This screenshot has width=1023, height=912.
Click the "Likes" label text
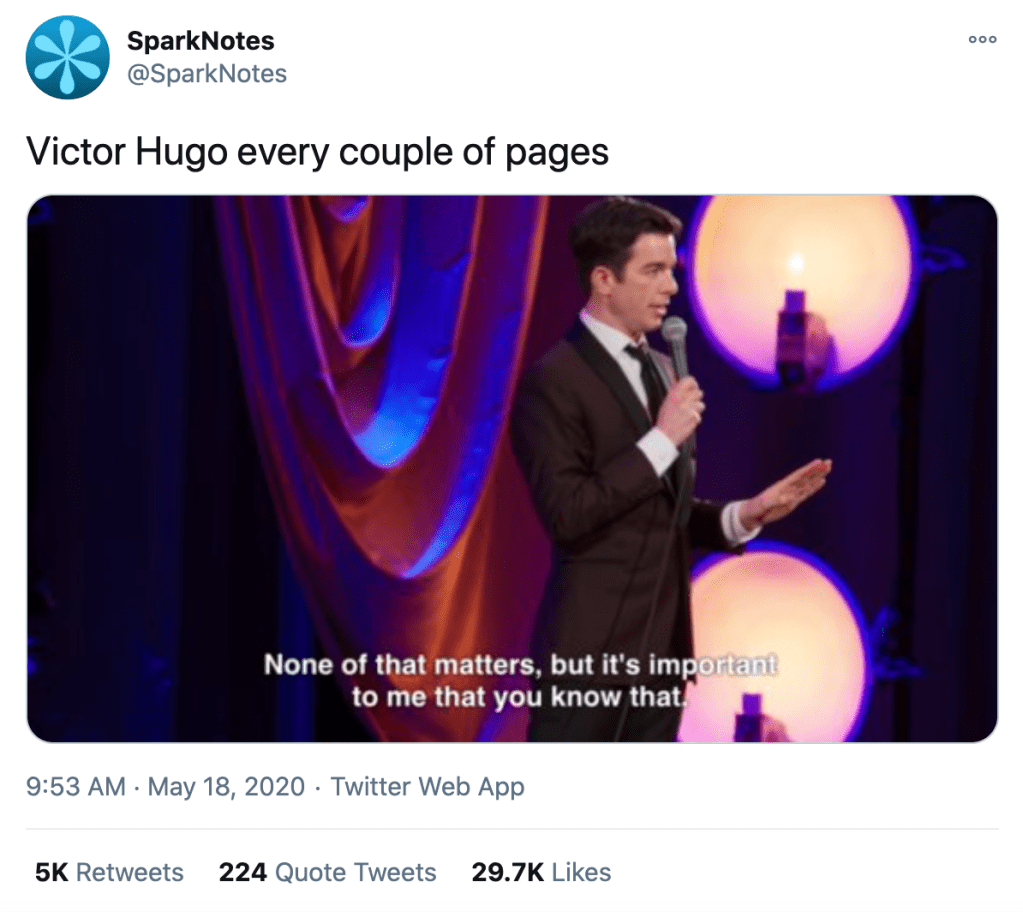[581, 872]
